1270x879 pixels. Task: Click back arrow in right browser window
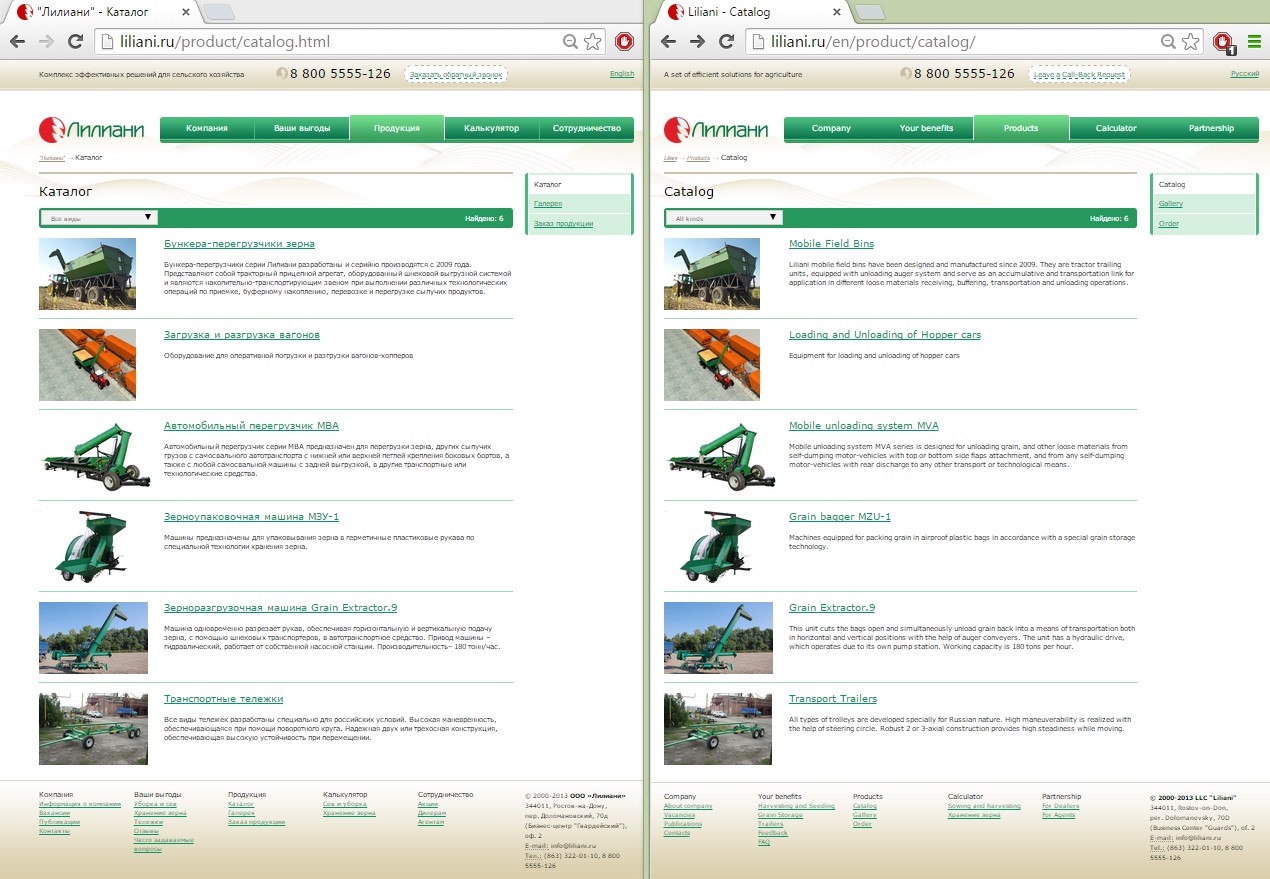[669, 42]
